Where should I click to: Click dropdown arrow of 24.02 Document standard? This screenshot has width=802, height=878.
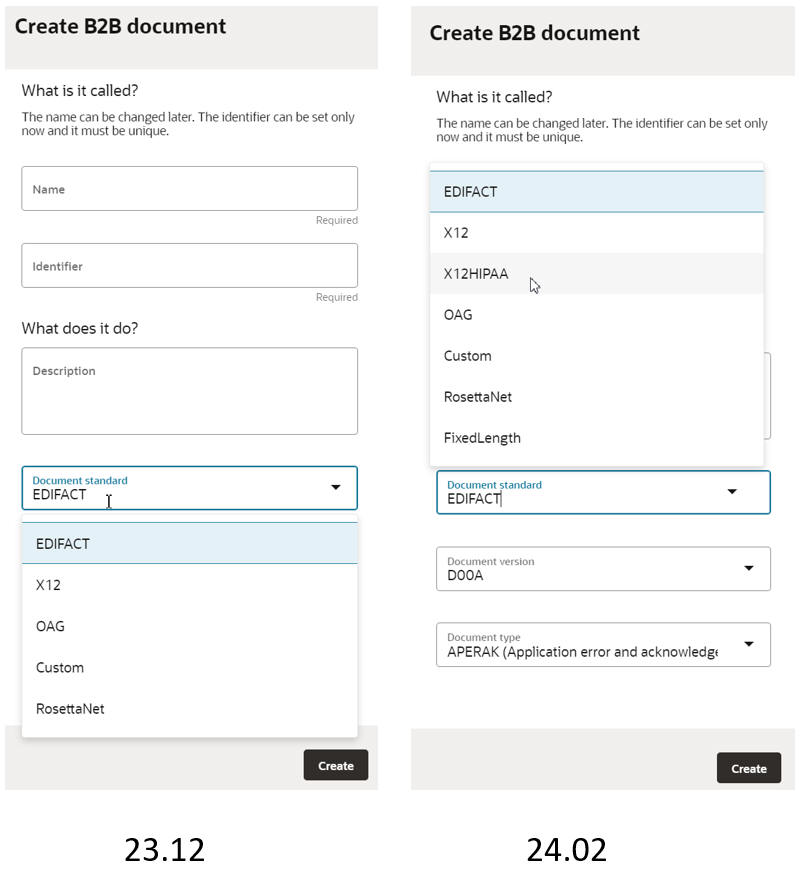(732, 492)
